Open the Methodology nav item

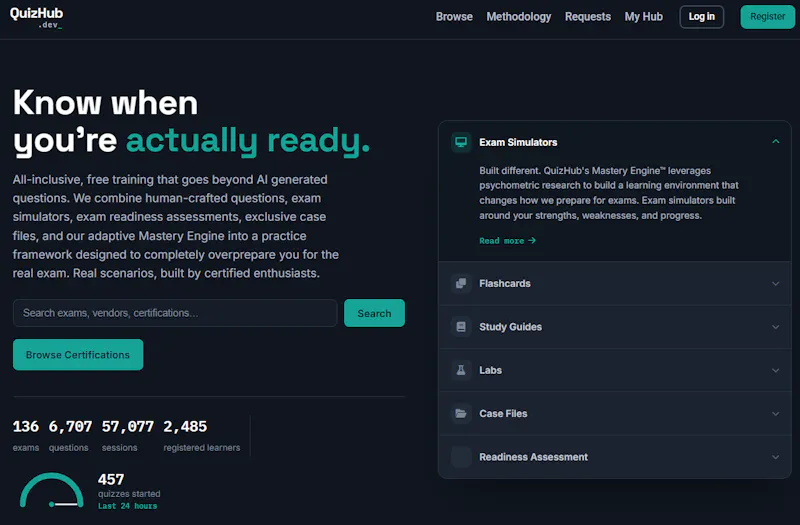pyautogui.click(x=519, y=17)
